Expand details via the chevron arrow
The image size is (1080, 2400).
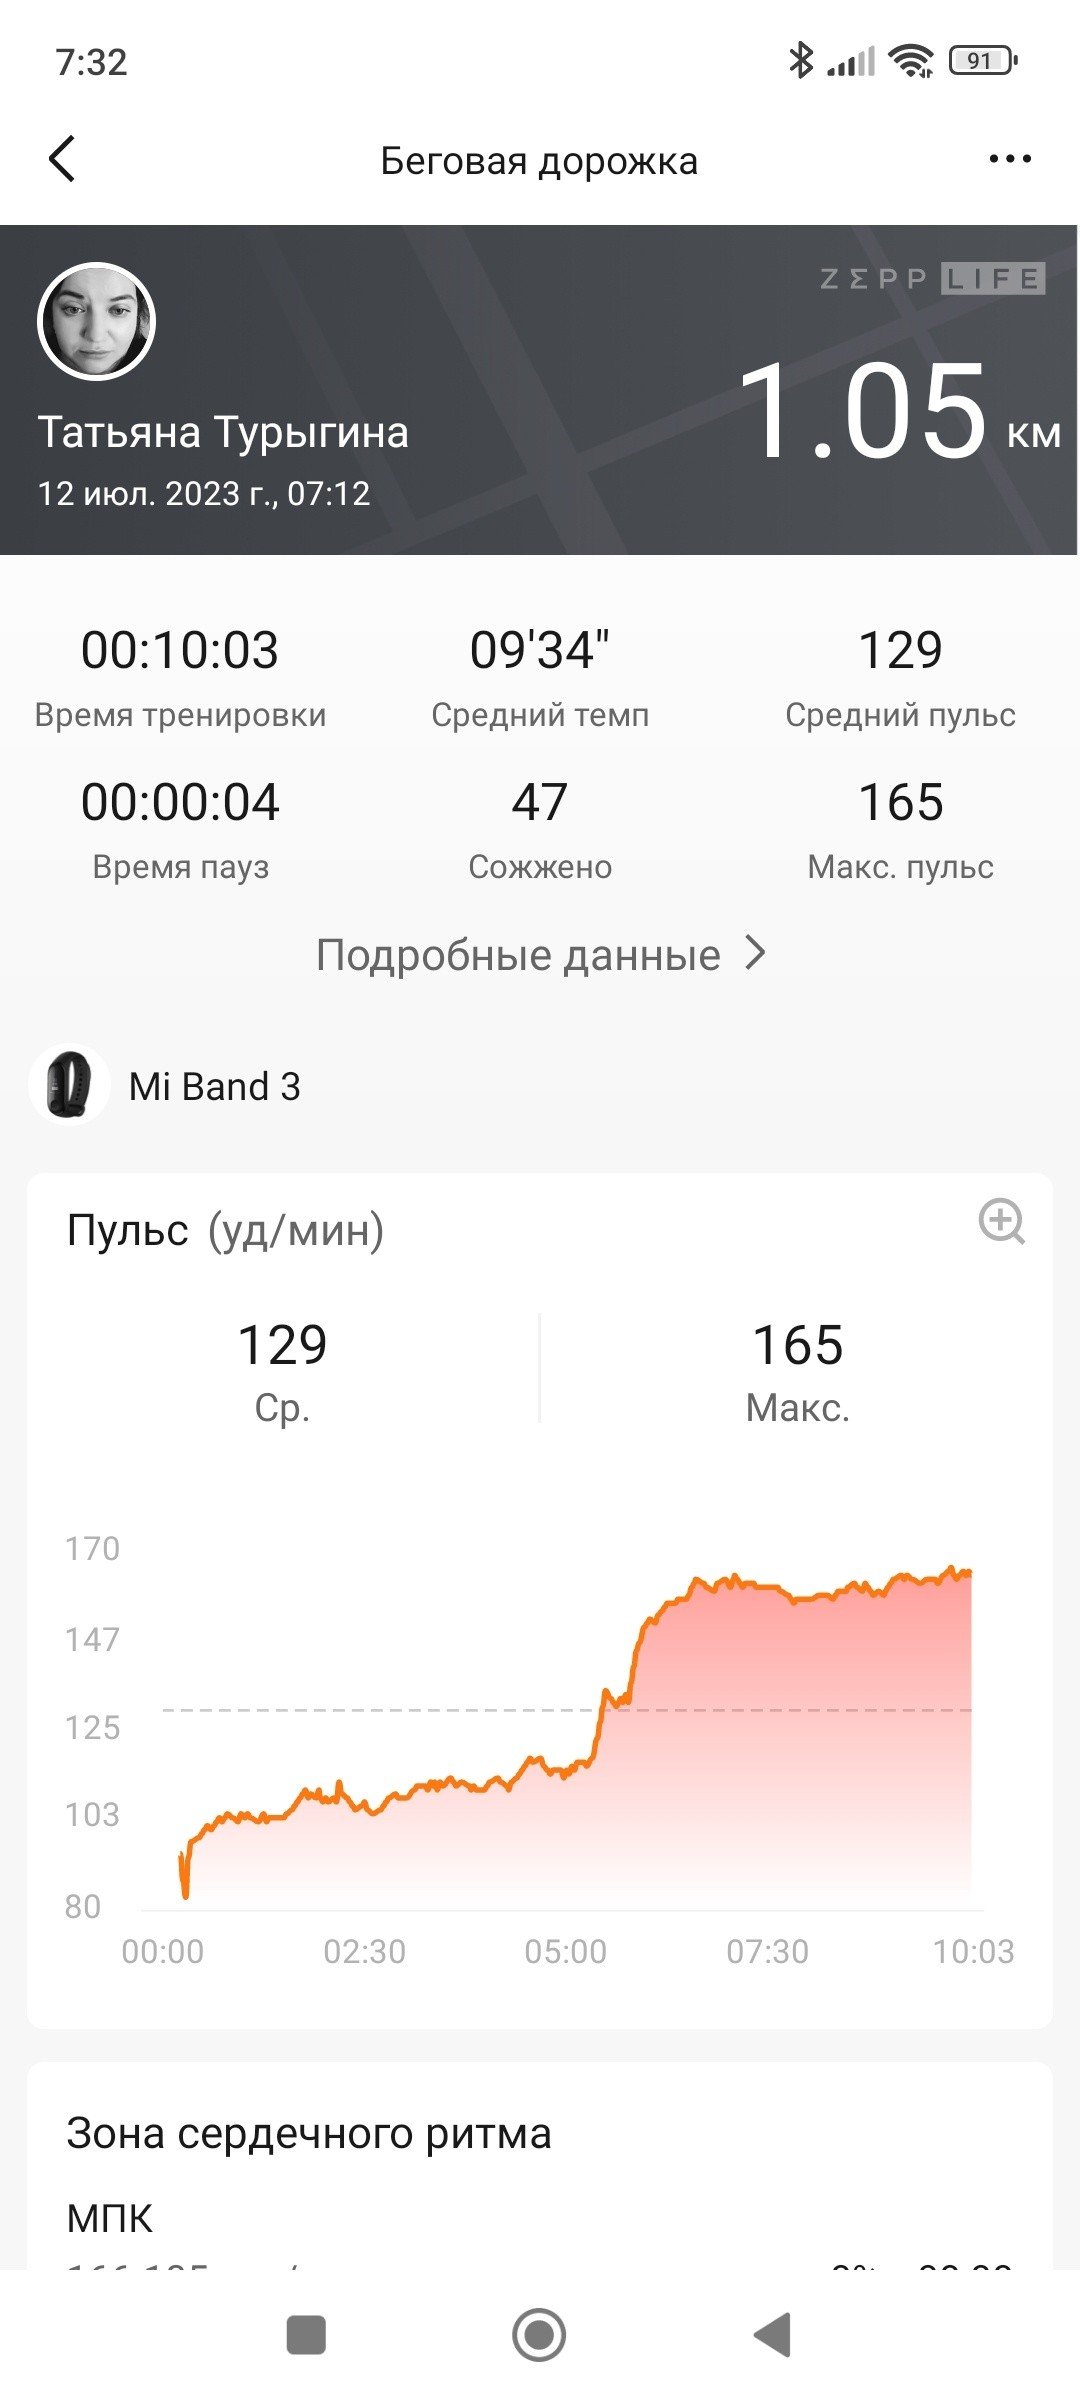coord(756,954)
